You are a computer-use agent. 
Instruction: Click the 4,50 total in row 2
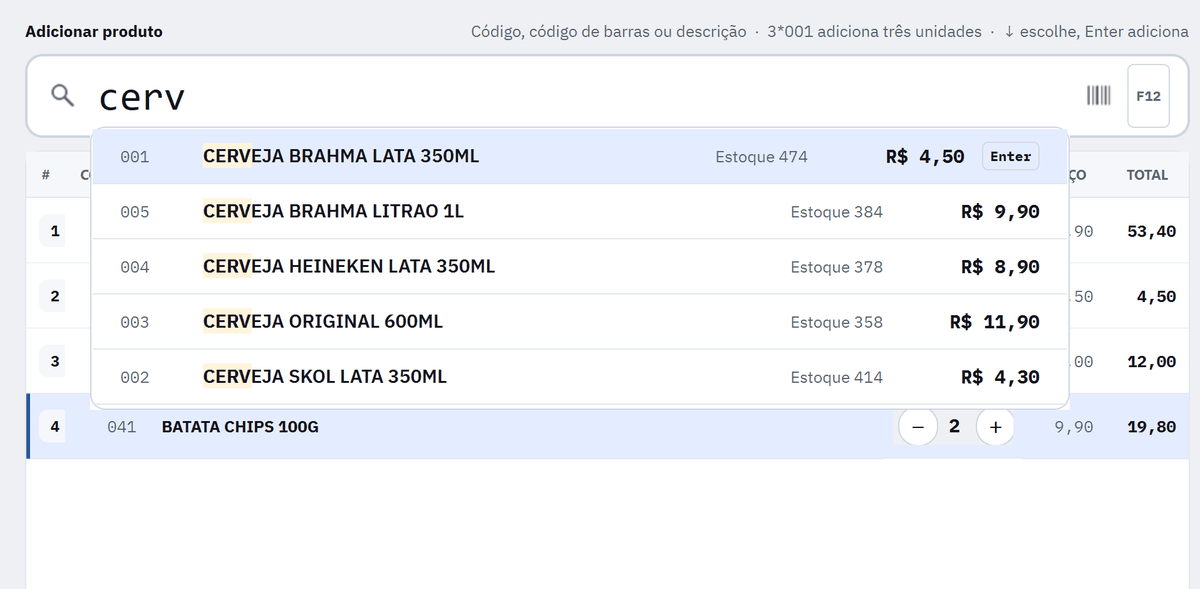tap(1157, 297)
